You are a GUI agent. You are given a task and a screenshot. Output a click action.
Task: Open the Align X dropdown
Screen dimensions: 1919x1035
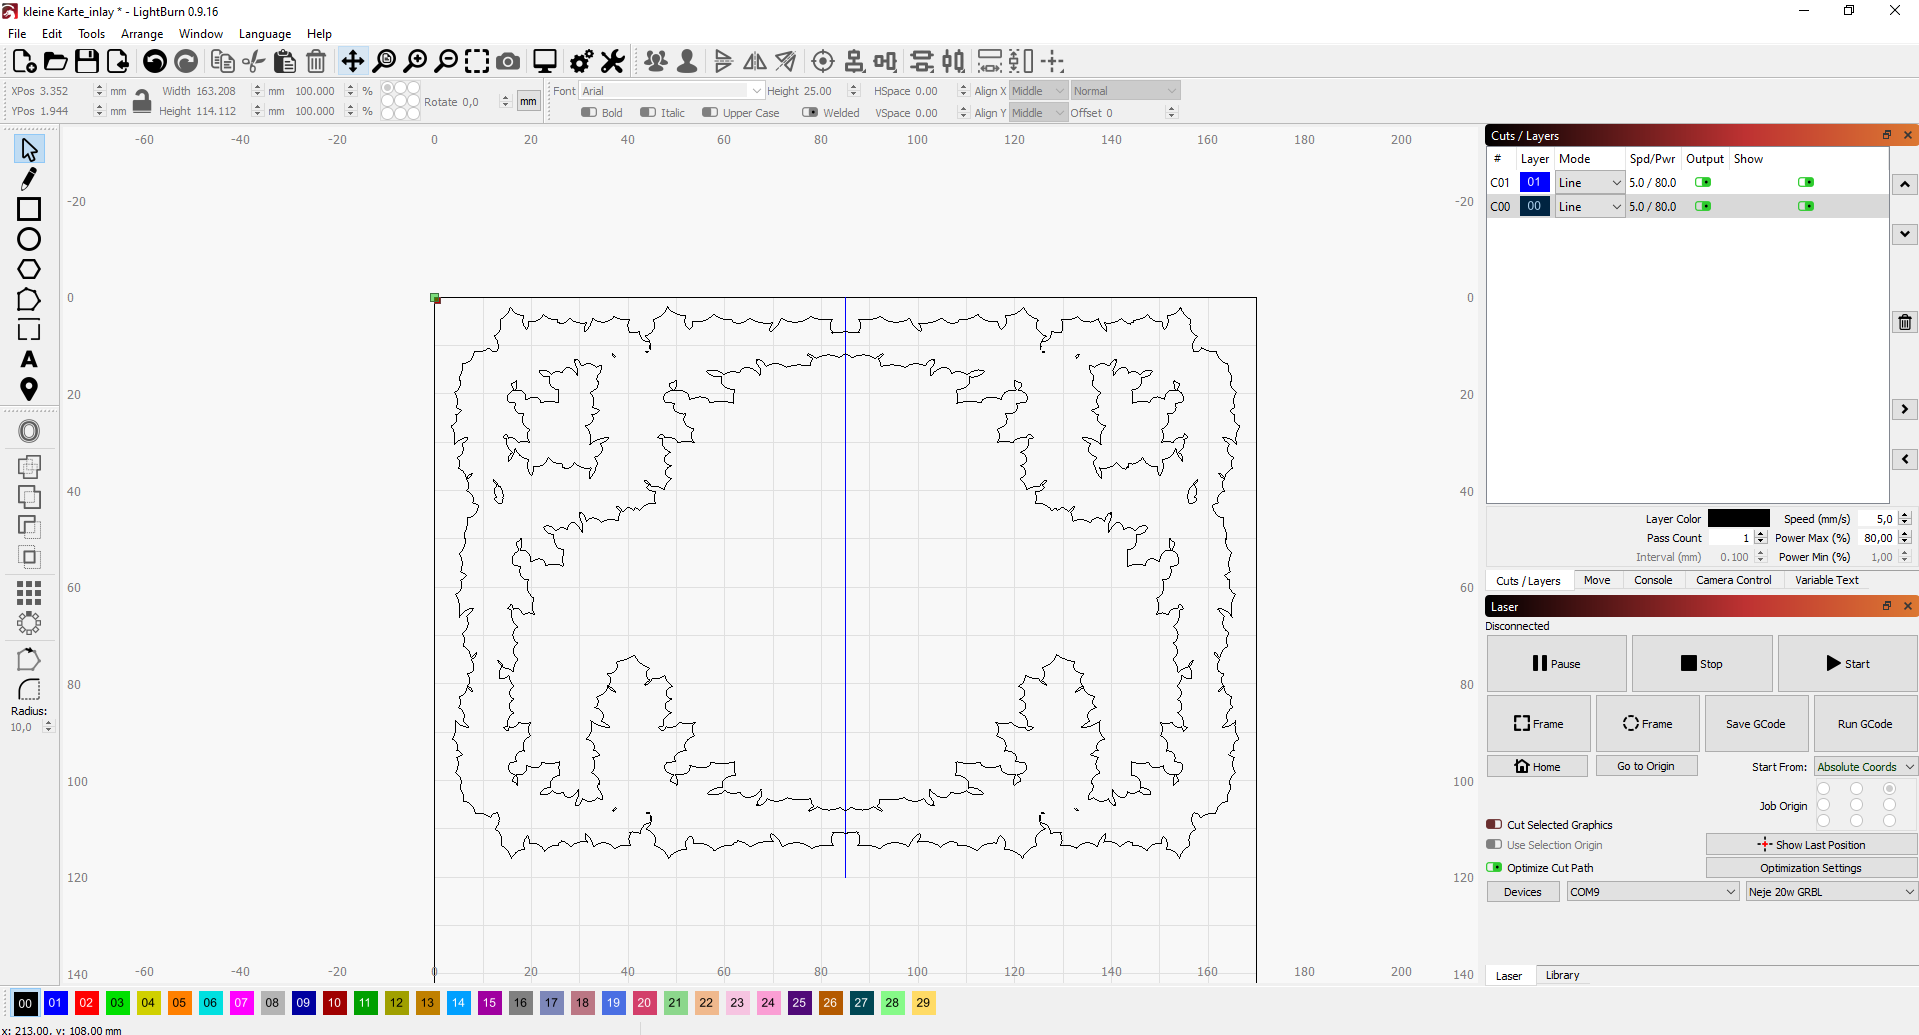click(1038, 90)
